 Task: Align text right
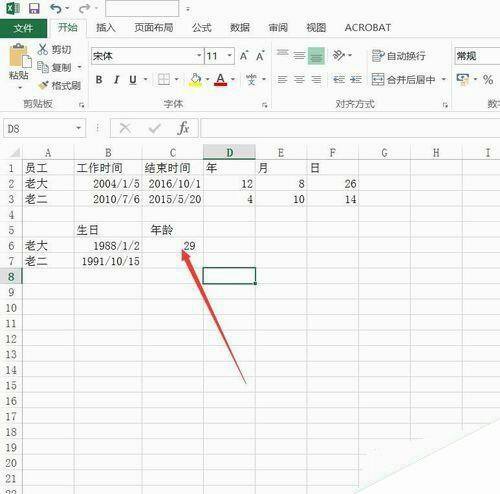pos(316,80)
